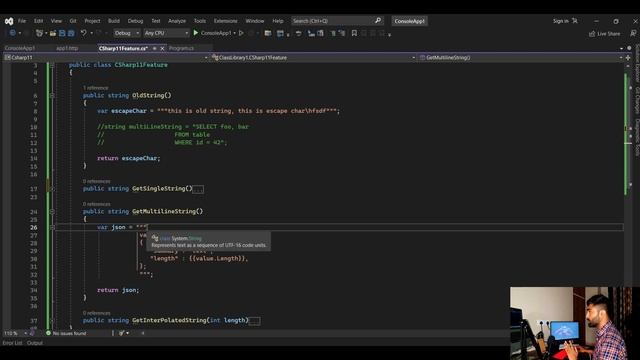Viewport: 640px width, 360px height.
Task: Open the File menu
Action: click(22, 21)
